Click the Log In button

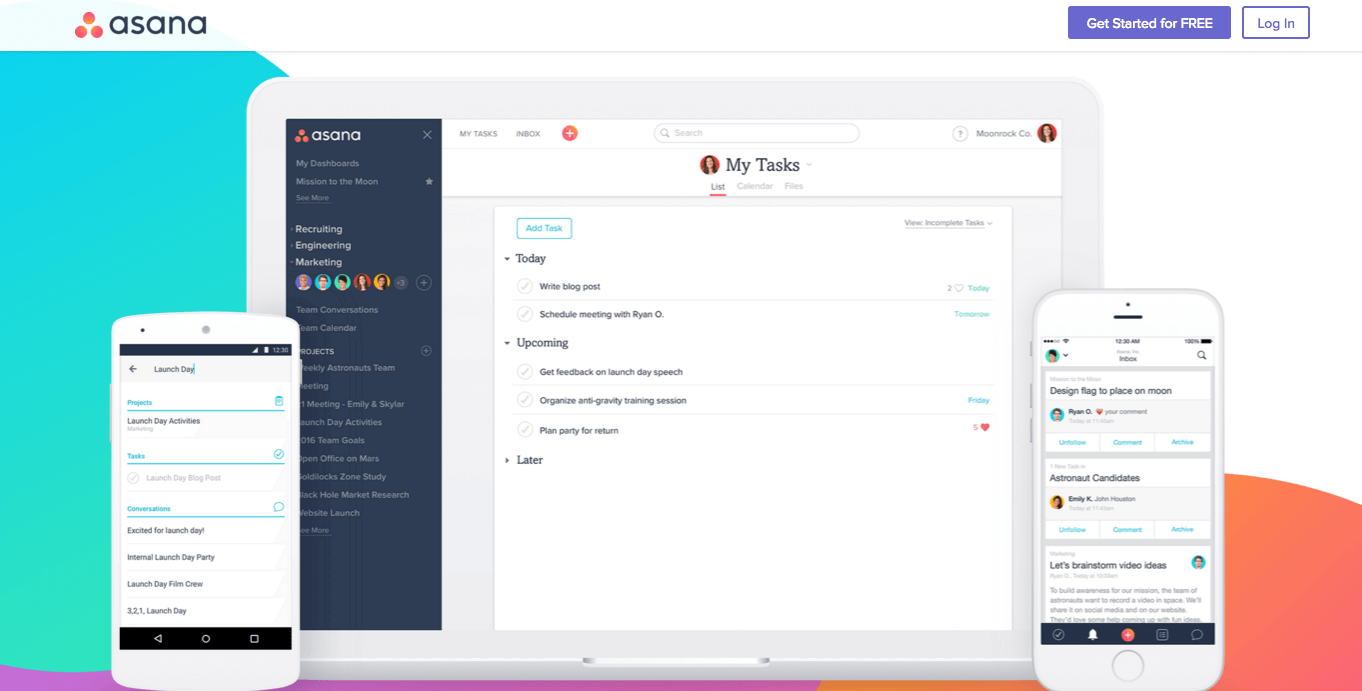pos(1275,23)
